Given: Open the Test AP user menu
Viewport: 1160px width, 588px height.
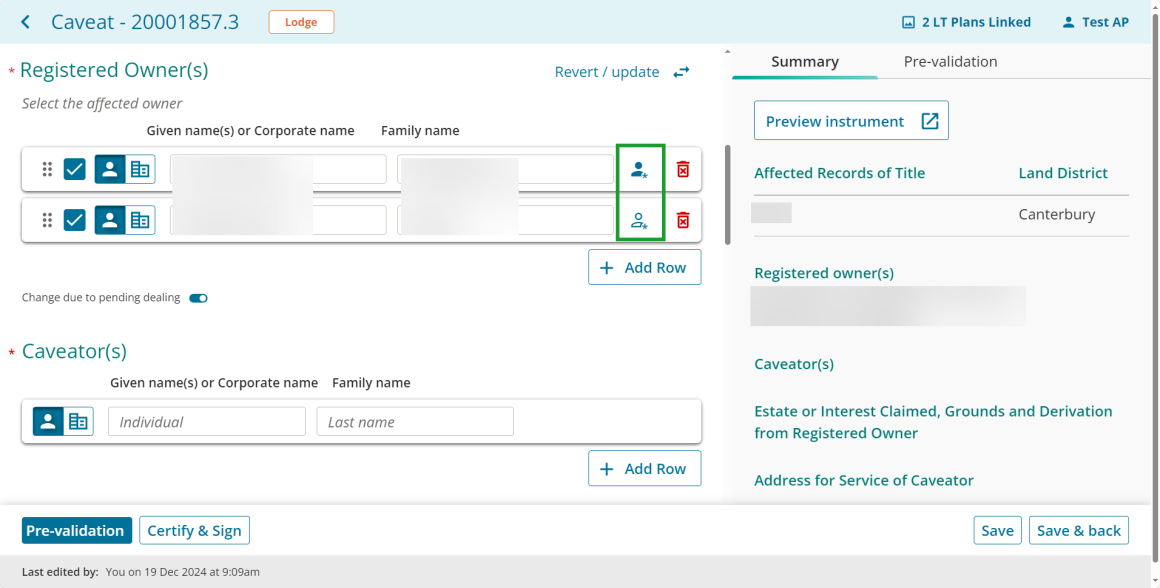Looking at the screenshot, I should click(1096, 22).
